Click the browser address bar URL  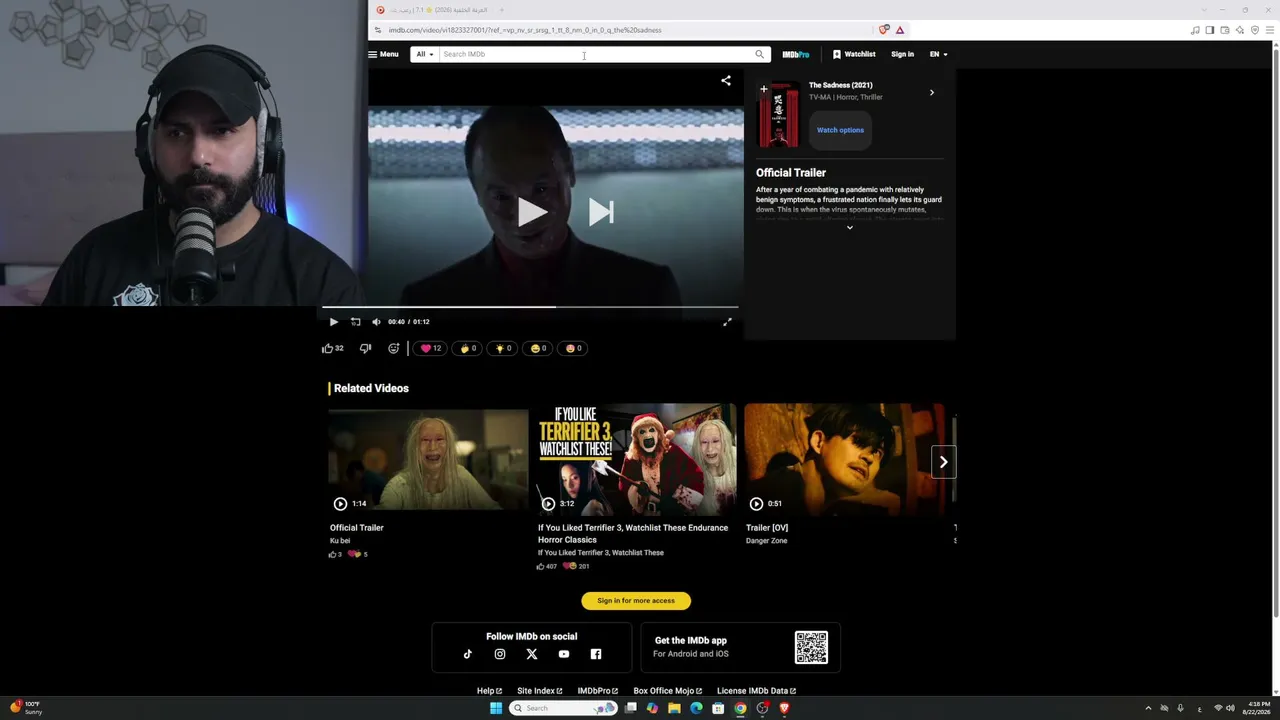point(525,30)
